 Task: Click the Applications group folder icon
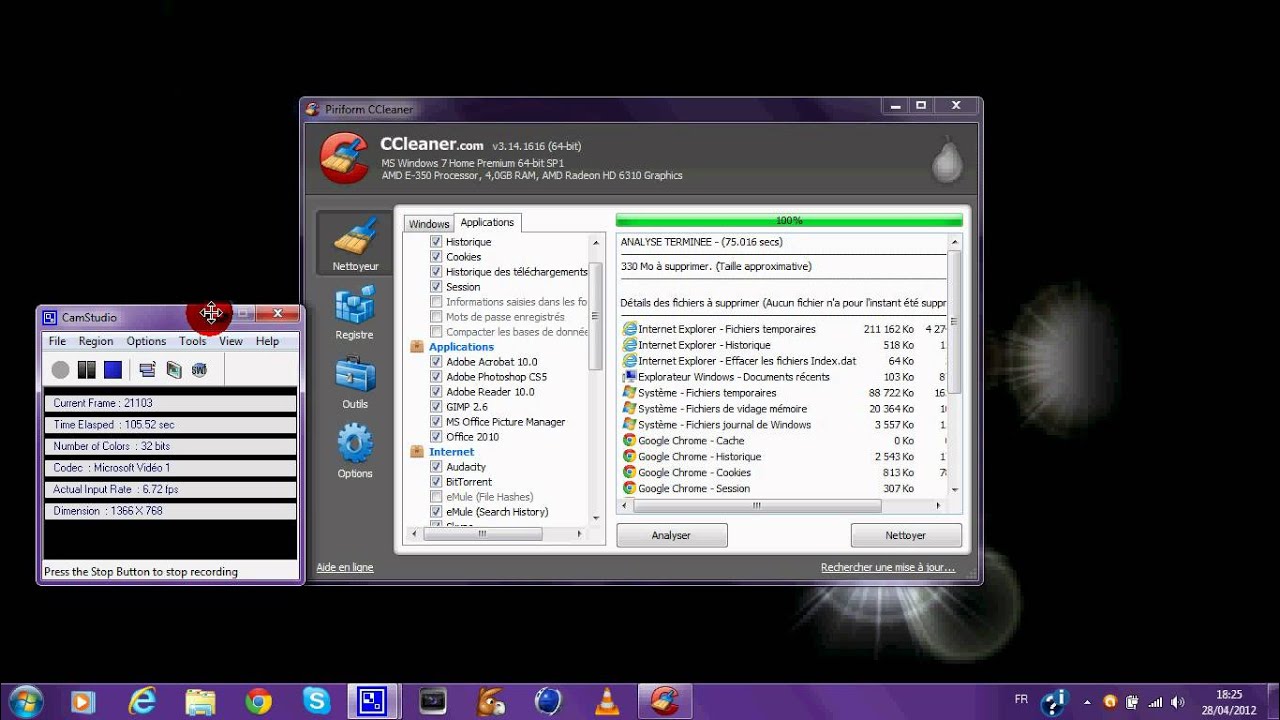417,347
